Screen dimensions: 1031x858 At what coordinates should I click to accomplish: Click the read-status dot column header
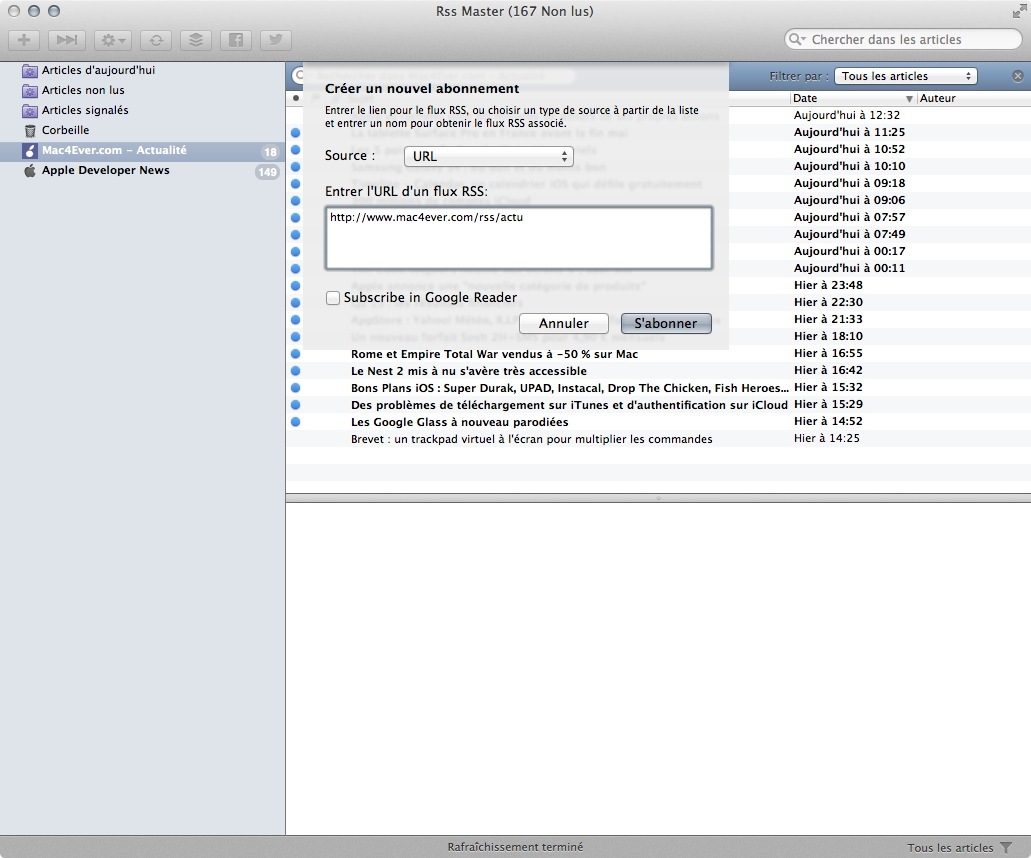tap(296, 99)
